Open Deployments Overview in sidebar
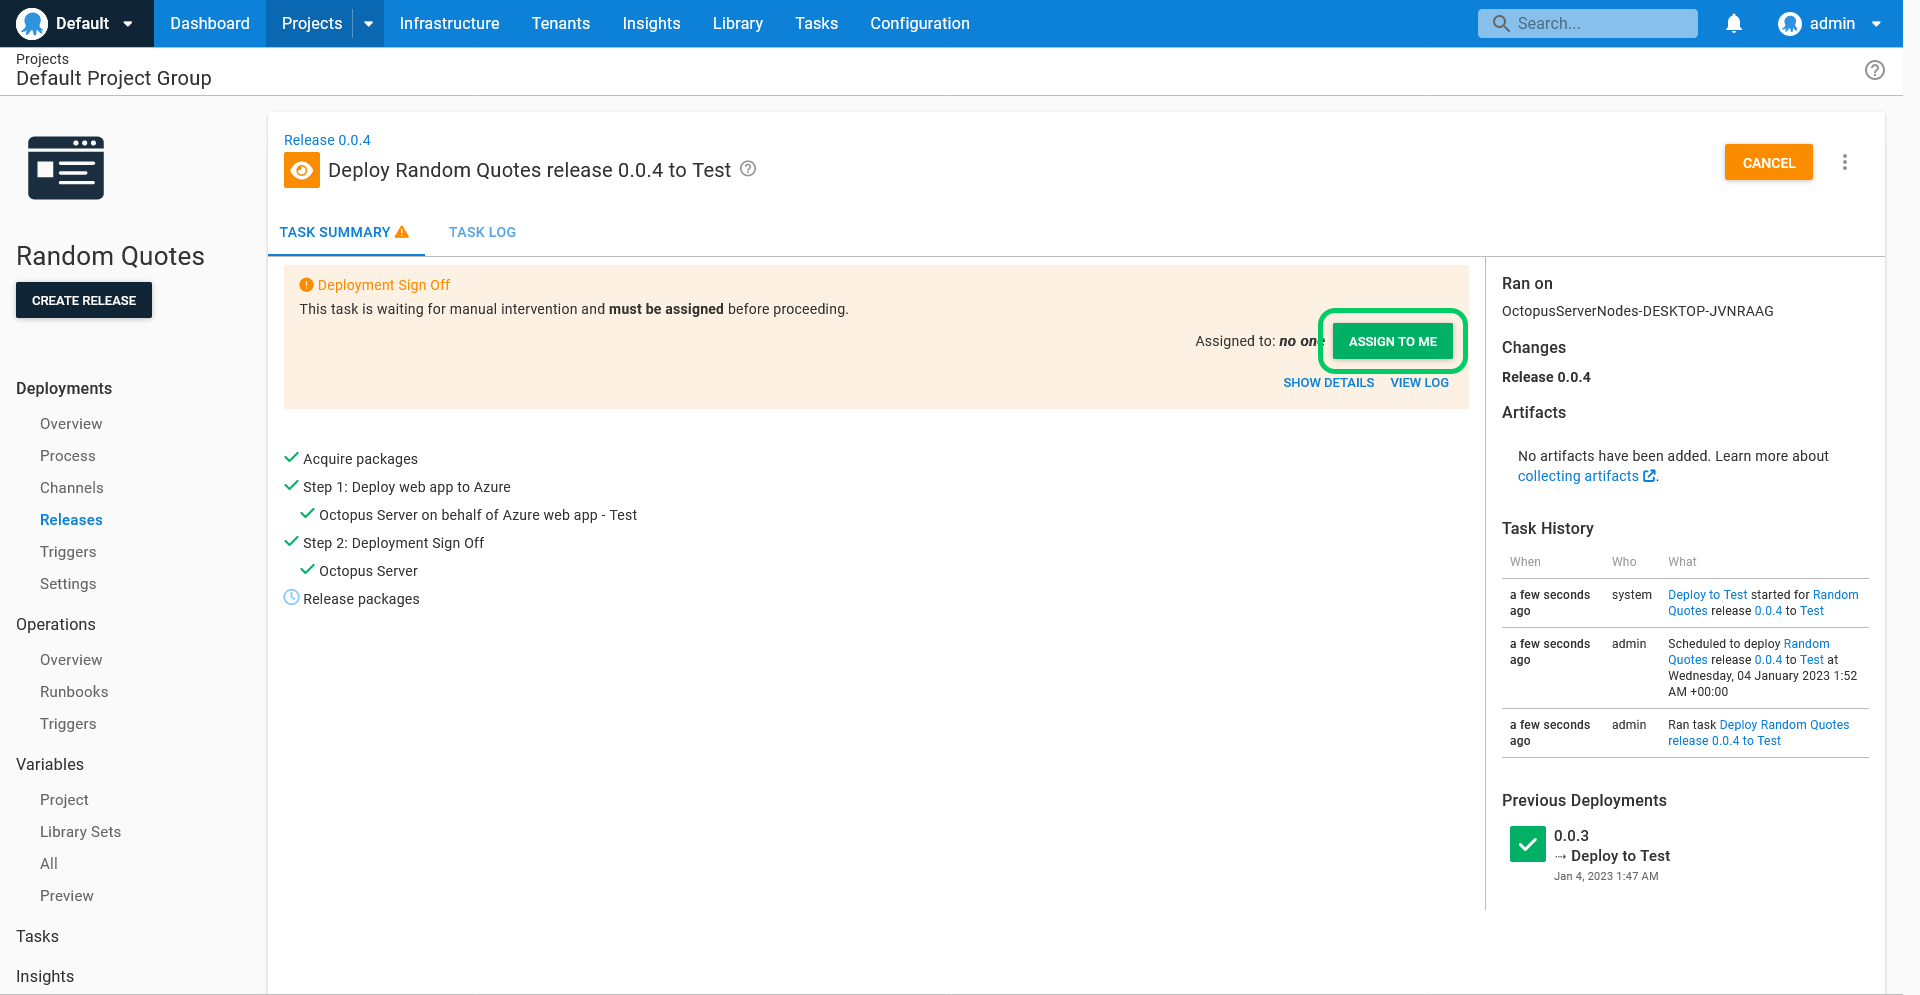The width and height of the screenshot is (1920, 995). [71, 424]
